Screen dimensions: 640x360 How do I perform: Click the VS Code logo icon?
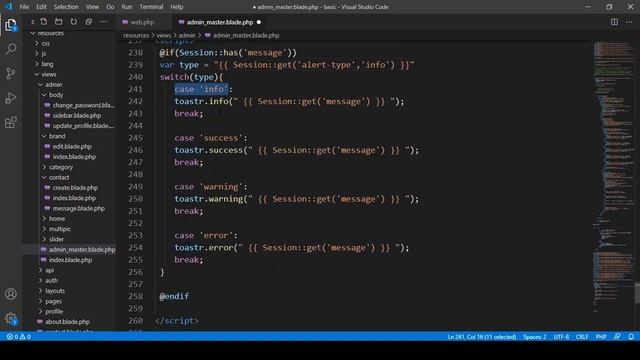pyautogui.click(x=8, y=7)
